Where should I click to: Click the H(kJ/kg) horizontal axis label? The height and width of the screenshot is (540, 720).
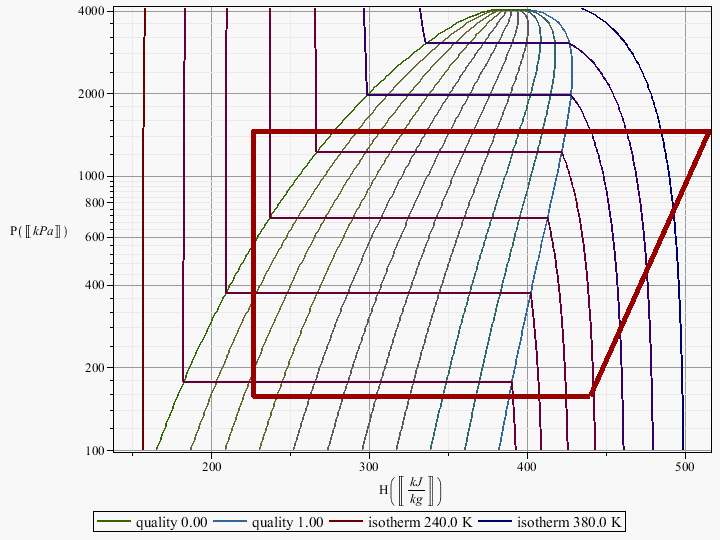click(410, 491)
